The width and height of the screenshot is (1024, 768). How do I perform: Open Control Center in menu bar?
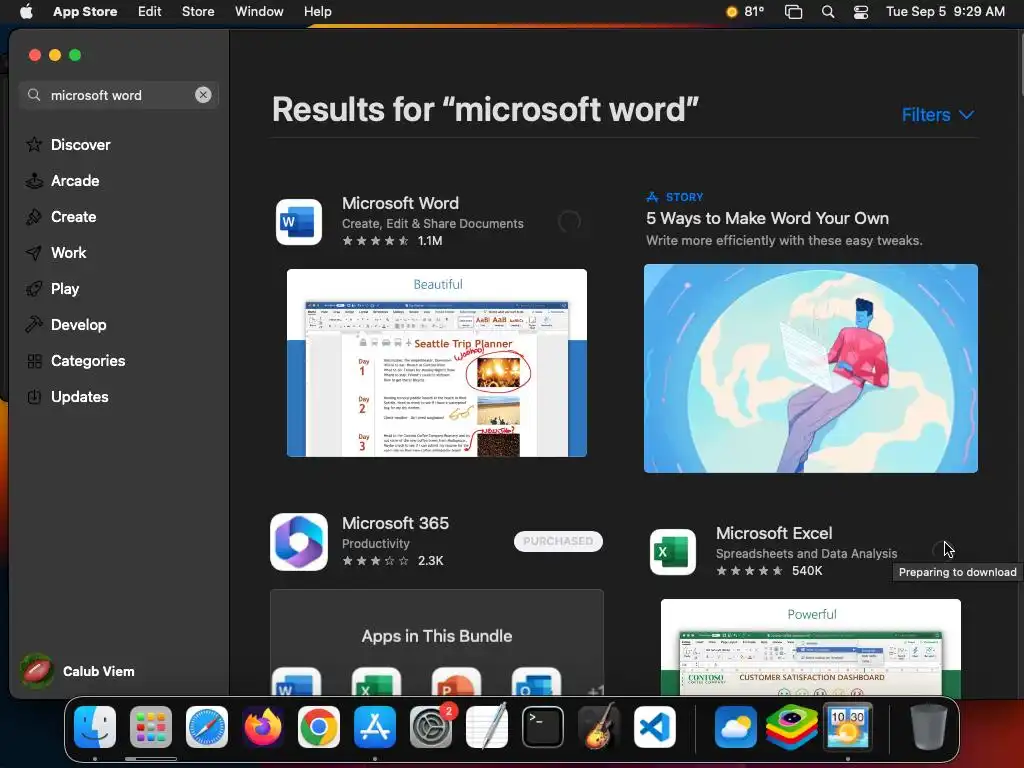[861, 12]
